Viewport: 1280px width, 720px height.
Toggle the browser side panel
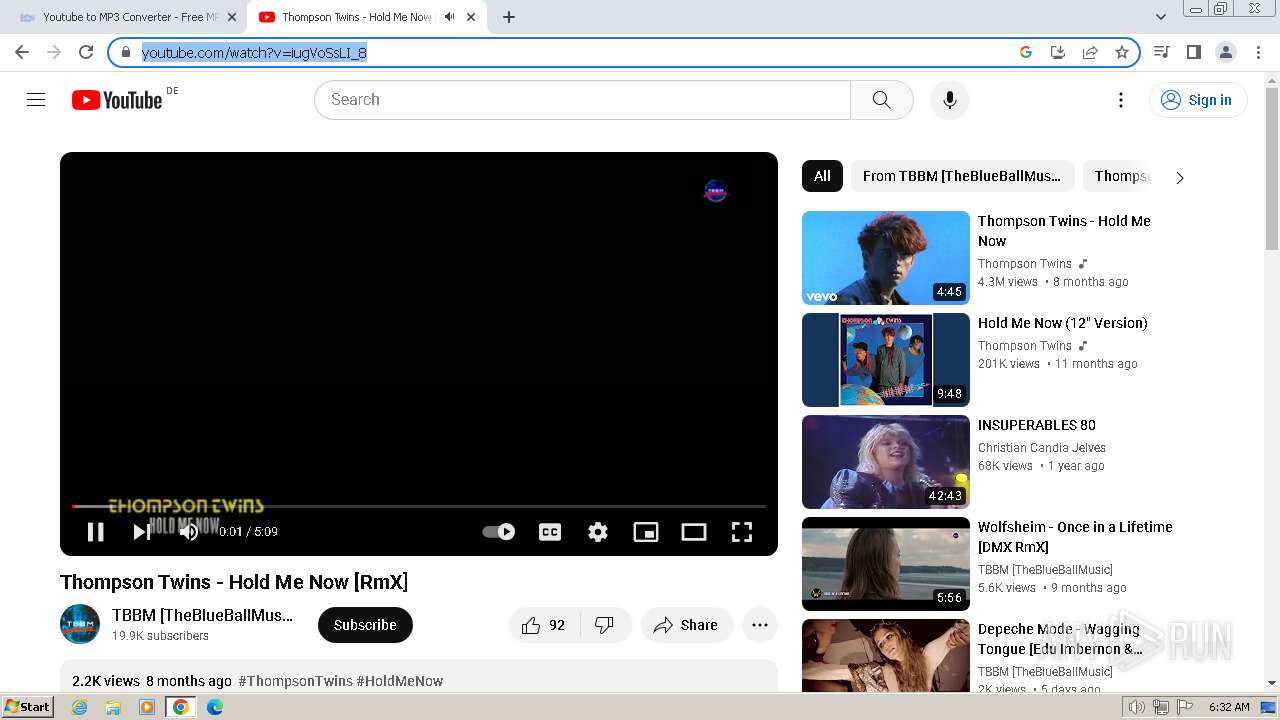[x=1194, y=52]
